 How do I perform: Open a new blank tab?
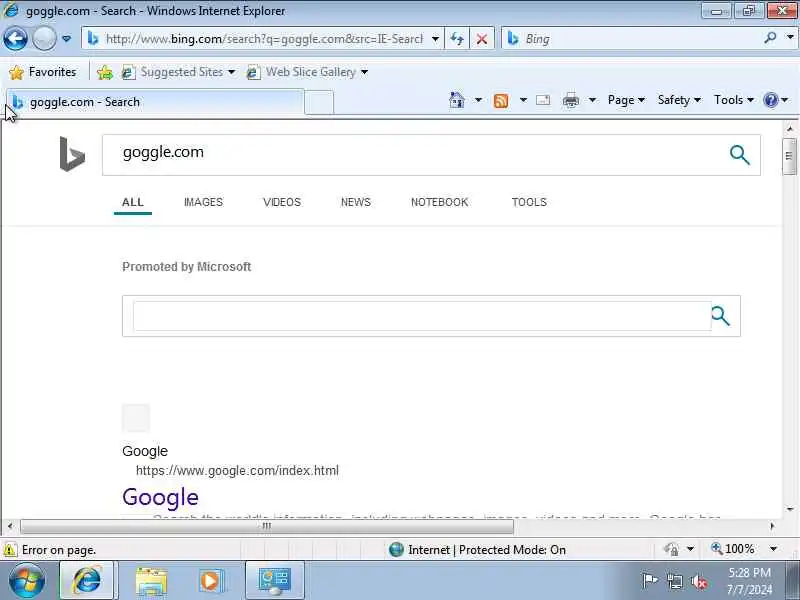pos(319,103)
